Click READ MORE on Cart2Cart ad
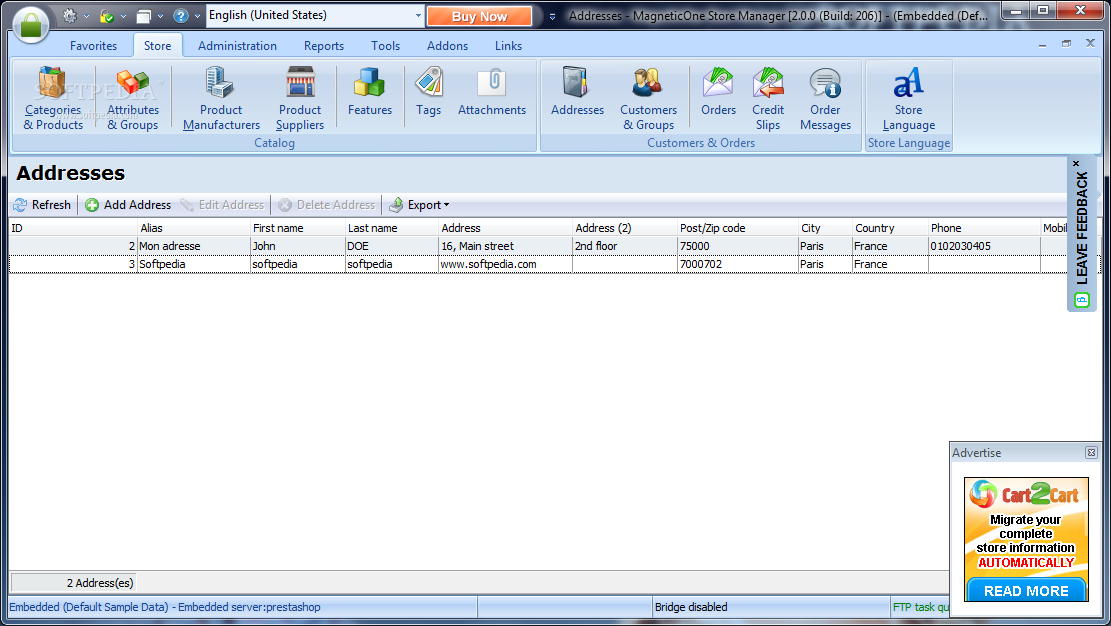Image resolution: width=1111 pixels, height=626 pixels. (x=1026, y=591)
